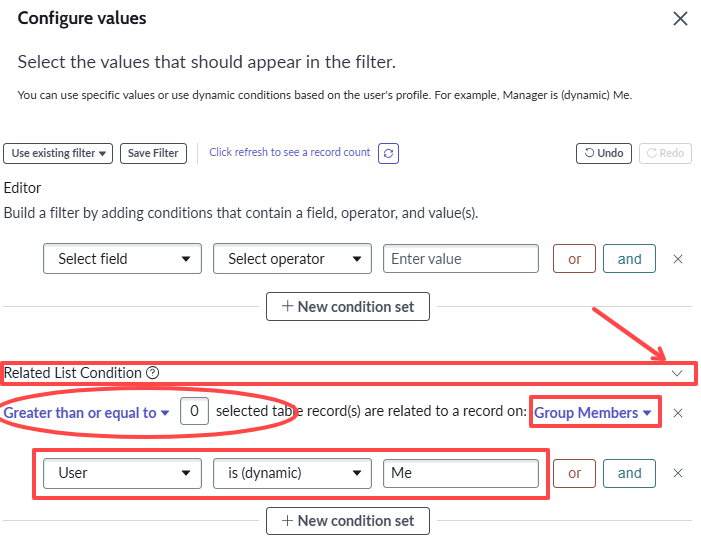Collapse the Related List Condition section
The width and height of the screenshot is (701, 559).
pyautogui.click(x=677, y=373)
